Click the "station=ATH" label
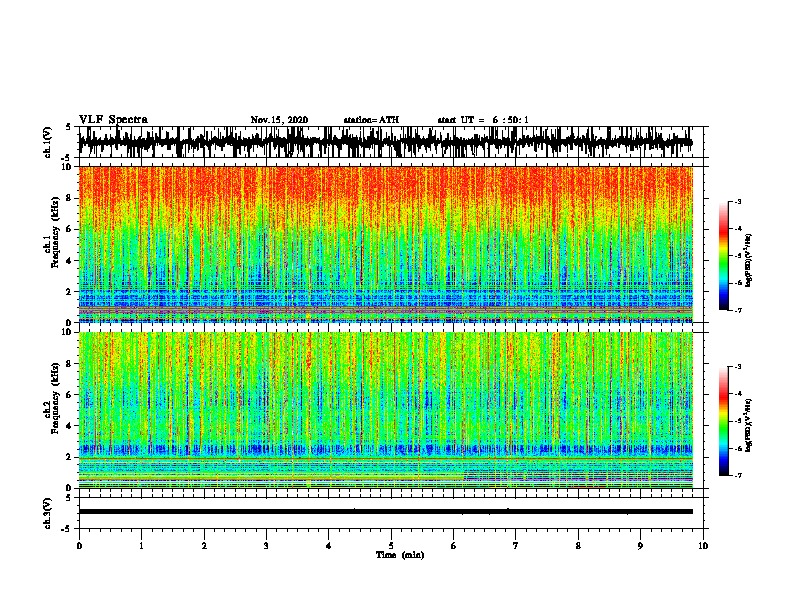 tap(371, 120)
